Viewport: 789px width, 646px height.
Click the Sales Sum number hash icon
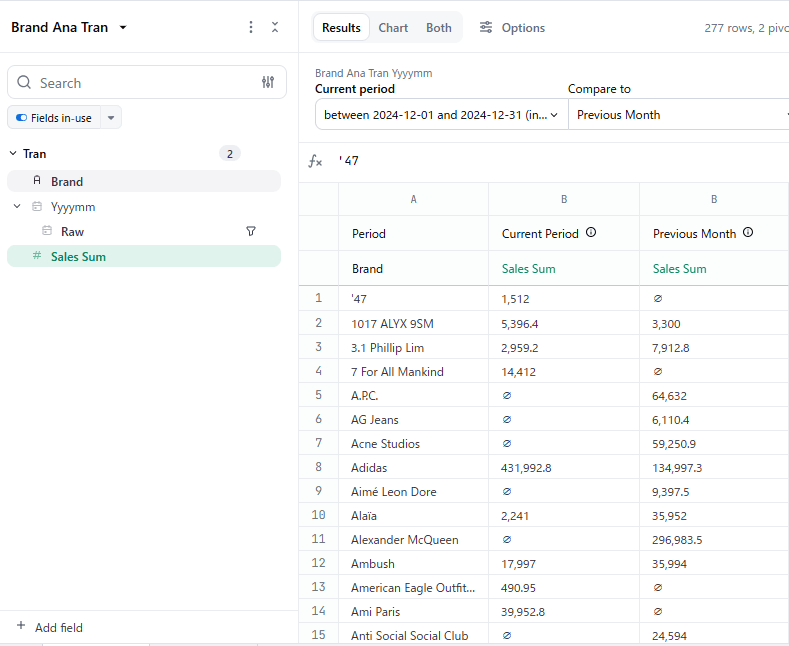[x=37, y=256]
